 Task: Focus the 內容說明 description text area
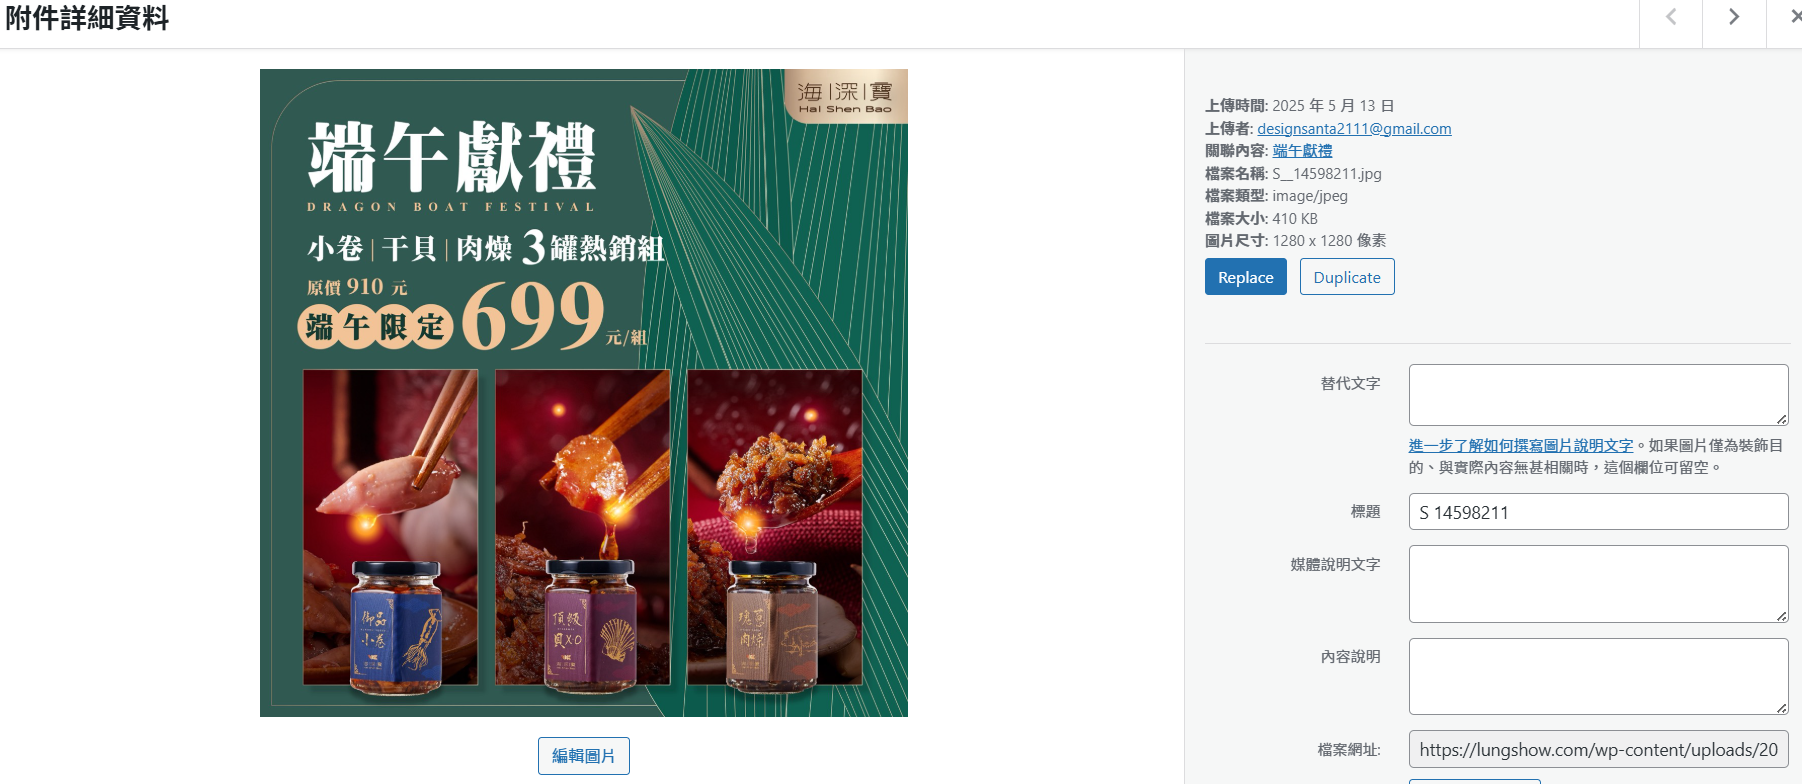tap(1598, 677)
